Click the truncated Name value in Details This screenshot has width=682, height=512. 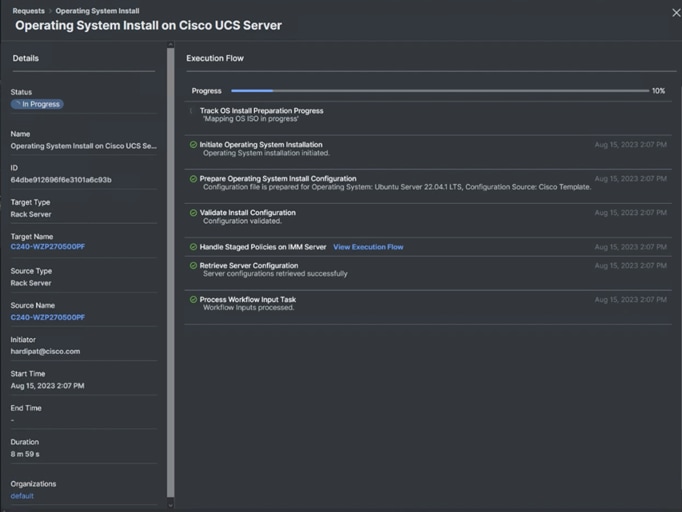click(x=84, y=146)
